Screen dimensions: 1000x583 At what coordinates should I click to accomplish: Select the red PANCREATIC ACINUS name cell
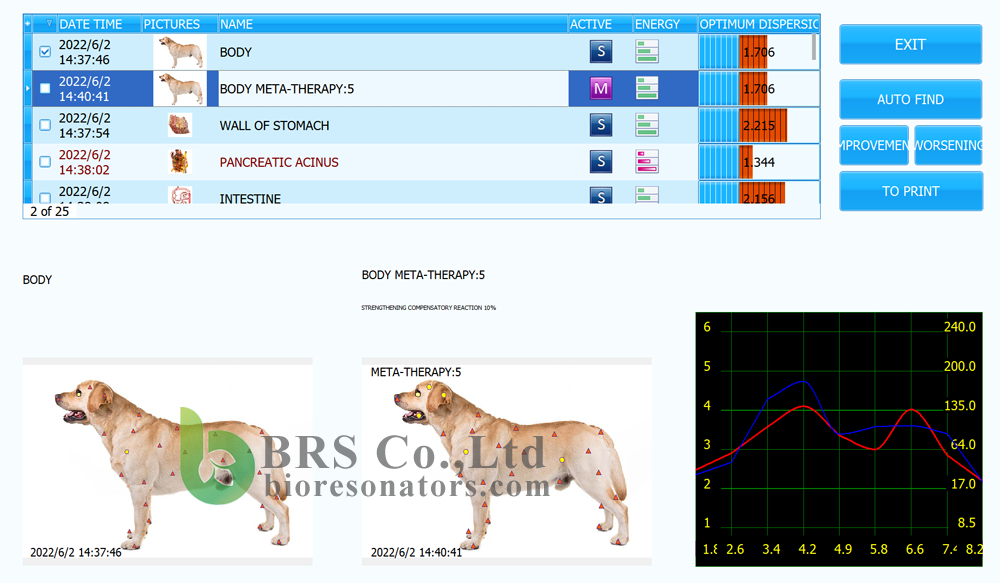(x=393, y=162)
